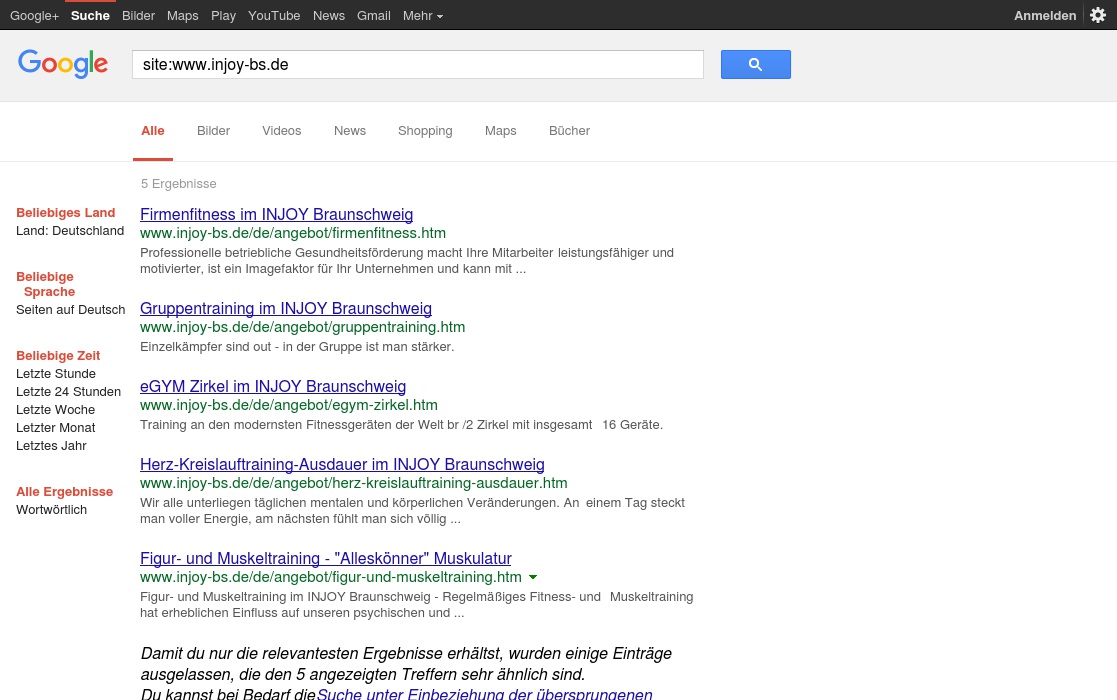Image resolution: width=1117 pixels, height=700 pixels.
Task: Enable the Wortwörtlich filter
Action: [51, 509]
